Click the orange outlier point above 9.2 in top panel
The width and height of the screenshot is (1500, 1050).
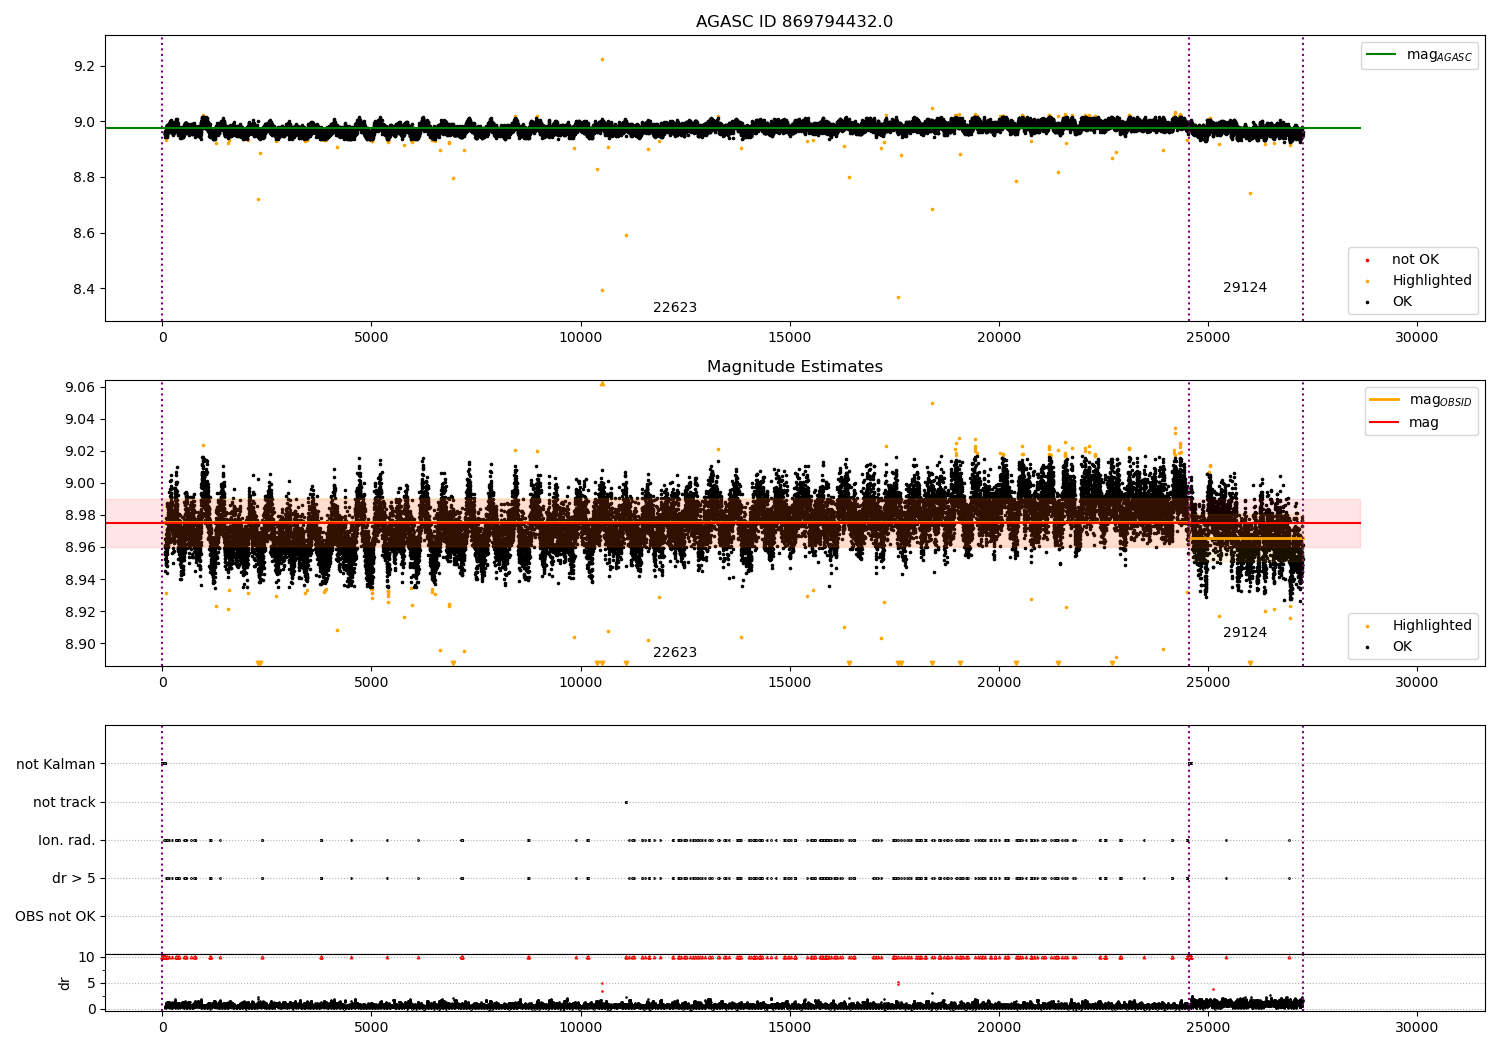pyautogui.click(x=602, y=59)
